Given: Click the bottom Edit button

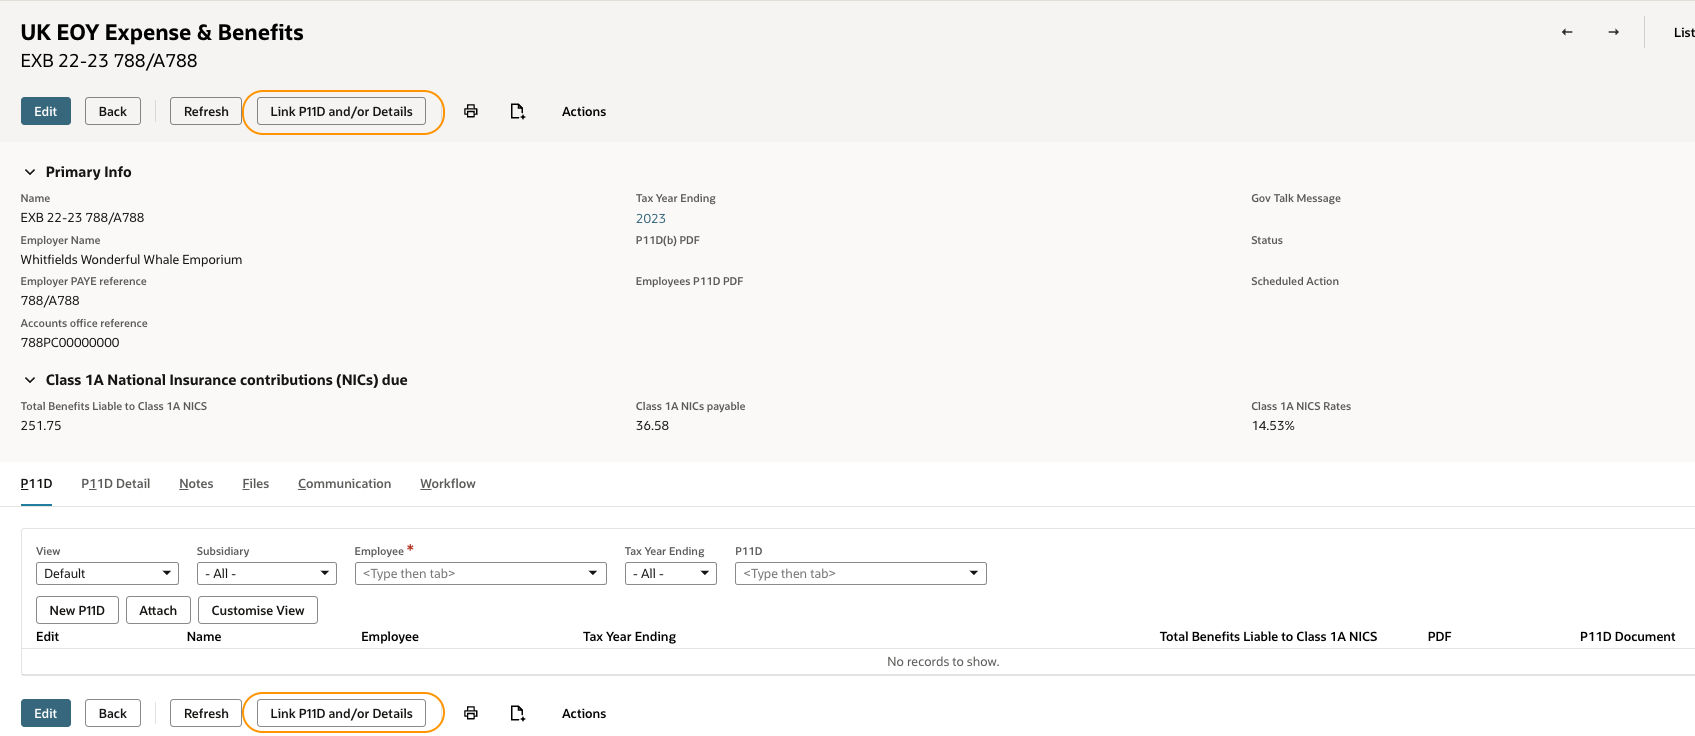Looking at the screenshot, I should 46,713.
